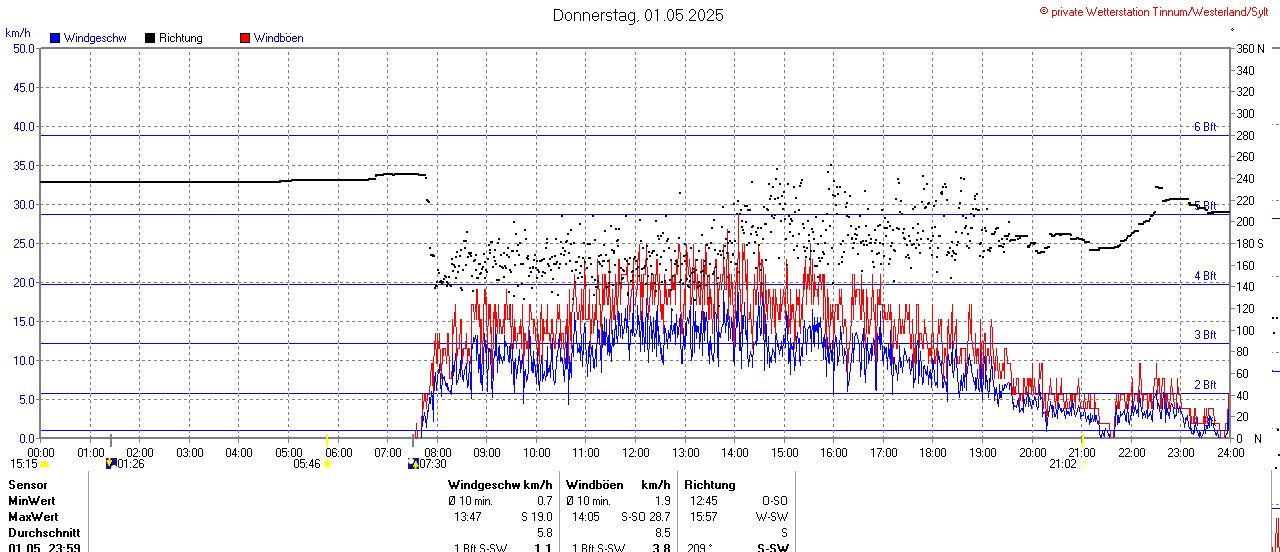Click the 21:02 sunset time label
This screenshot has height=552, width=1280.
click(1063, 464)
